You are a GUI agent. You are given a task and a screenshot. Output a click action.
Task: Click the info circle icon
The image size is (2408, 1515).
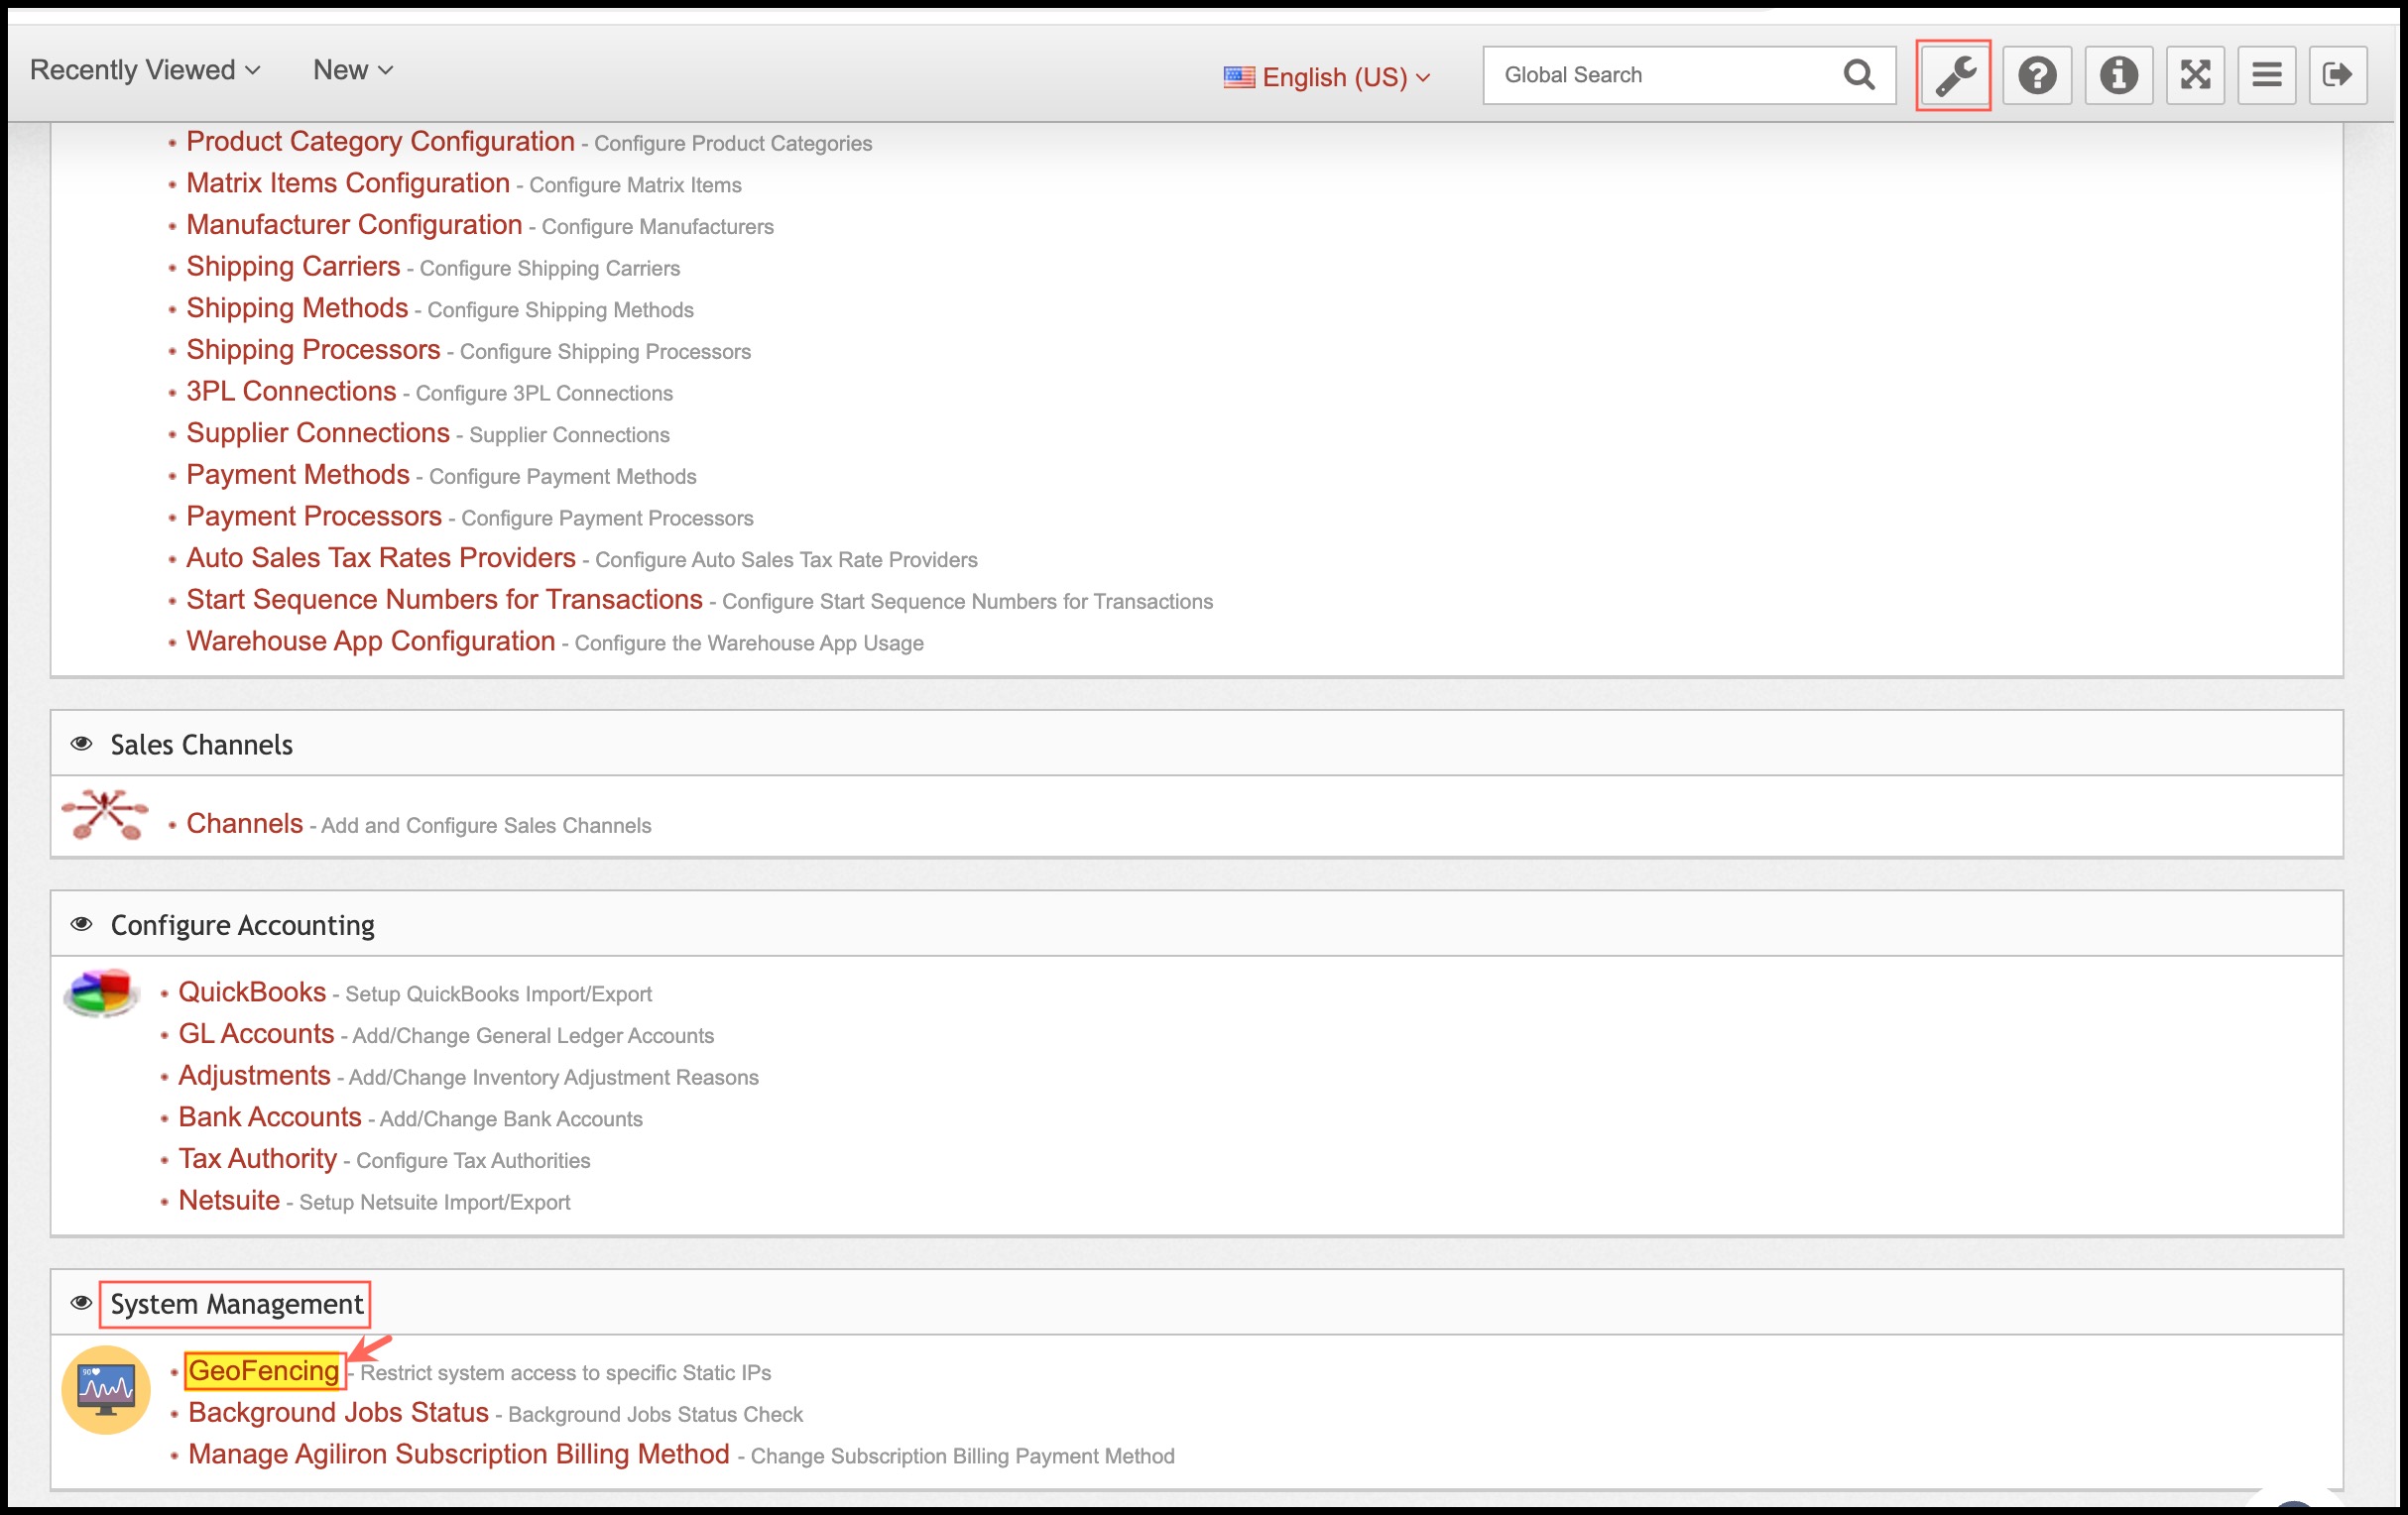tap(2117, 75)
